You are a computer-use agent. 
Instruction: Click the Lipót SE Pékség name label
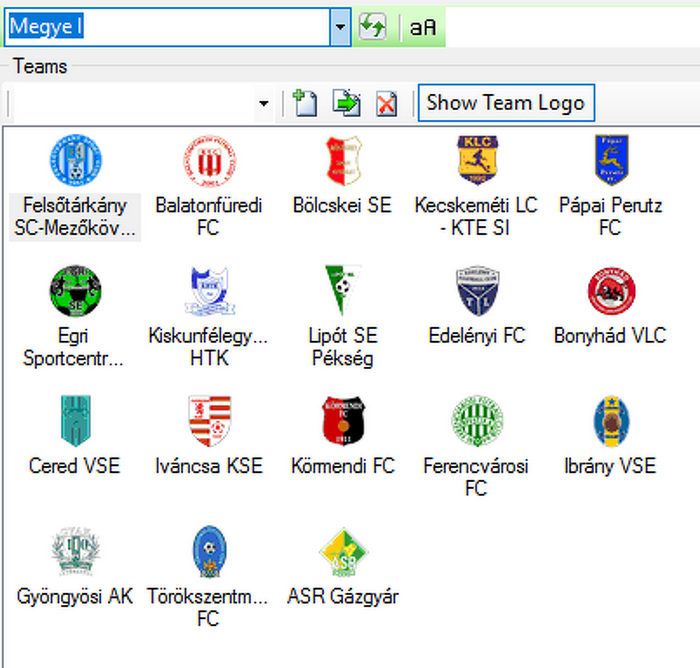pos(342,347)
